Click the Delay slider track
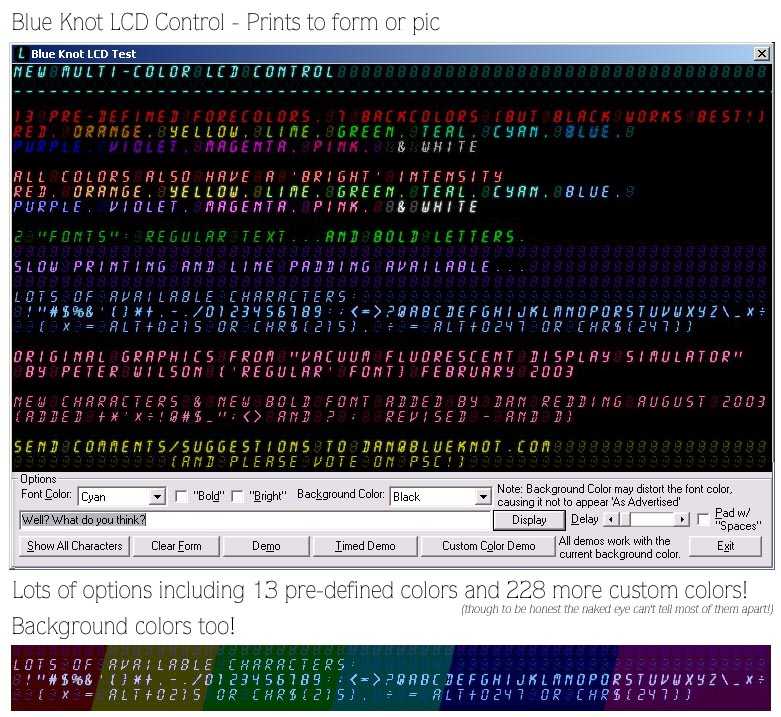The image size is (781, 717). (x=655, y=520)
